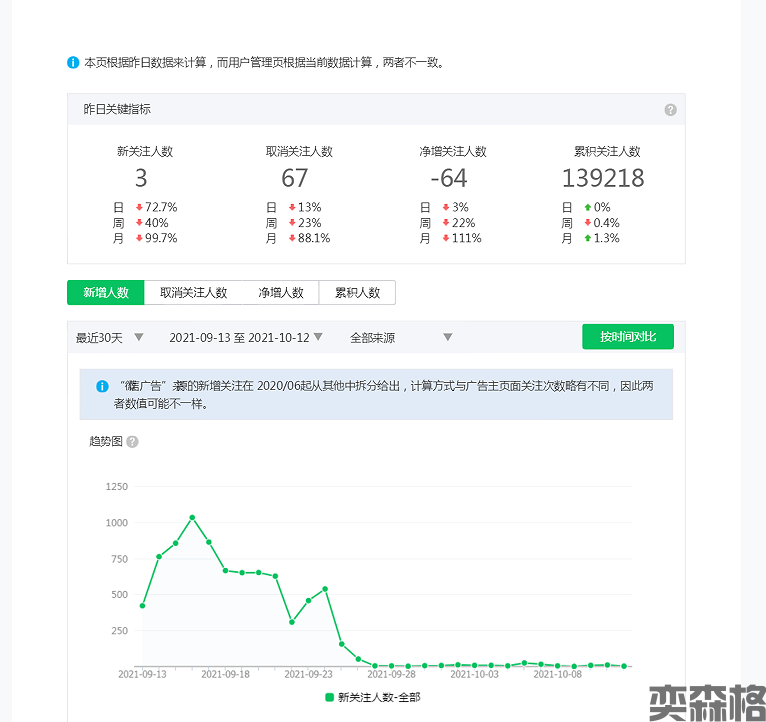
Task: Select the 净增人数 tab
Action: pos(281,293)
